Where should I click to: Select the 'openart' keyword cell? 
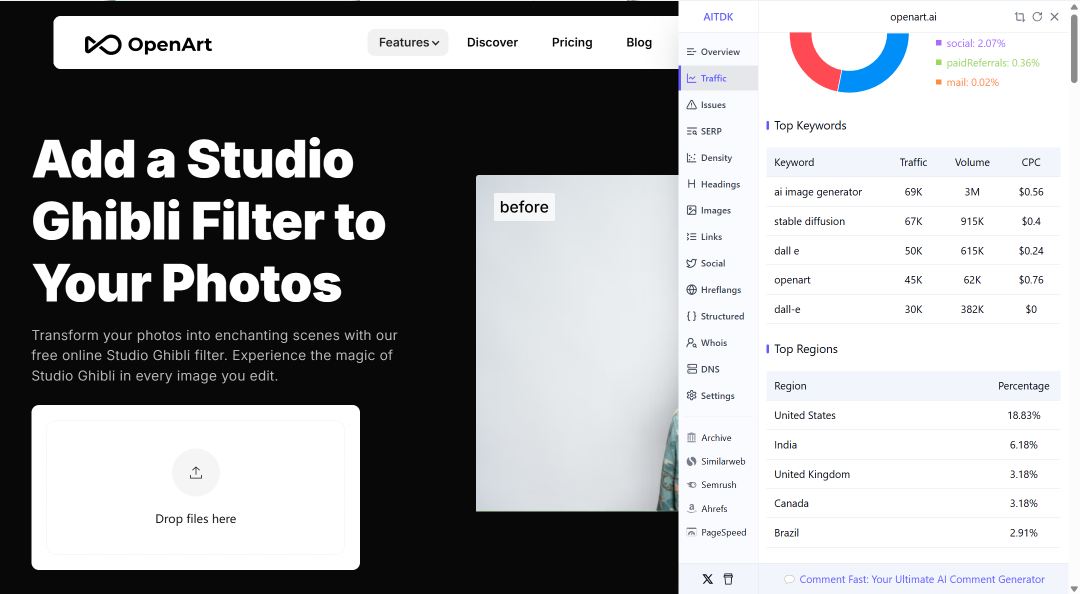(x=792, y=280)
